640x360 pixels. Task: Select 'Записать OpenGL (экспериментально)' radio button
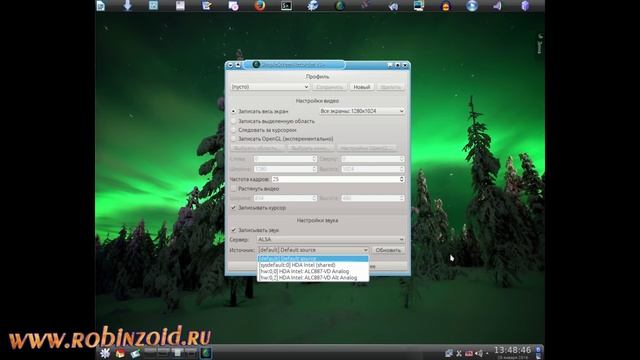[233, 139]
